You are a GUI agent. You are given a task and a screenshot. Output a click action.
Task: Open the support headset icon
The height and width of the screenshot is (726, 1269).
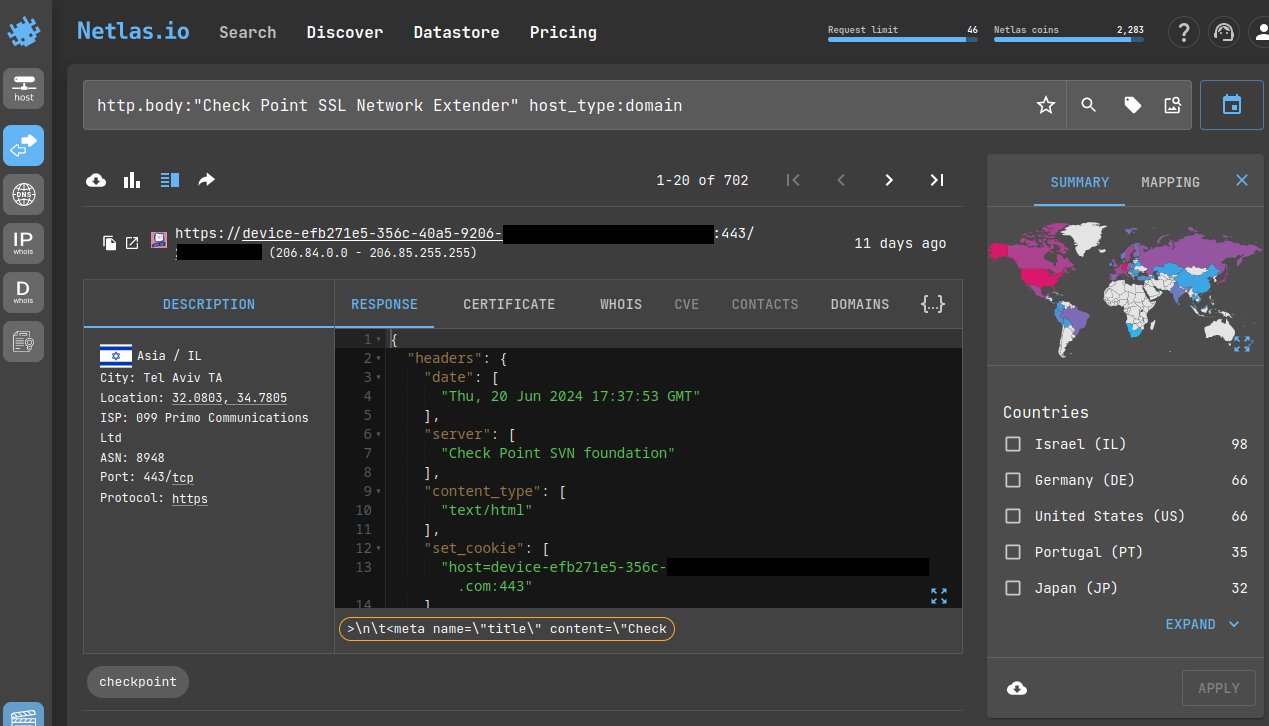[x=1223, y=33]
